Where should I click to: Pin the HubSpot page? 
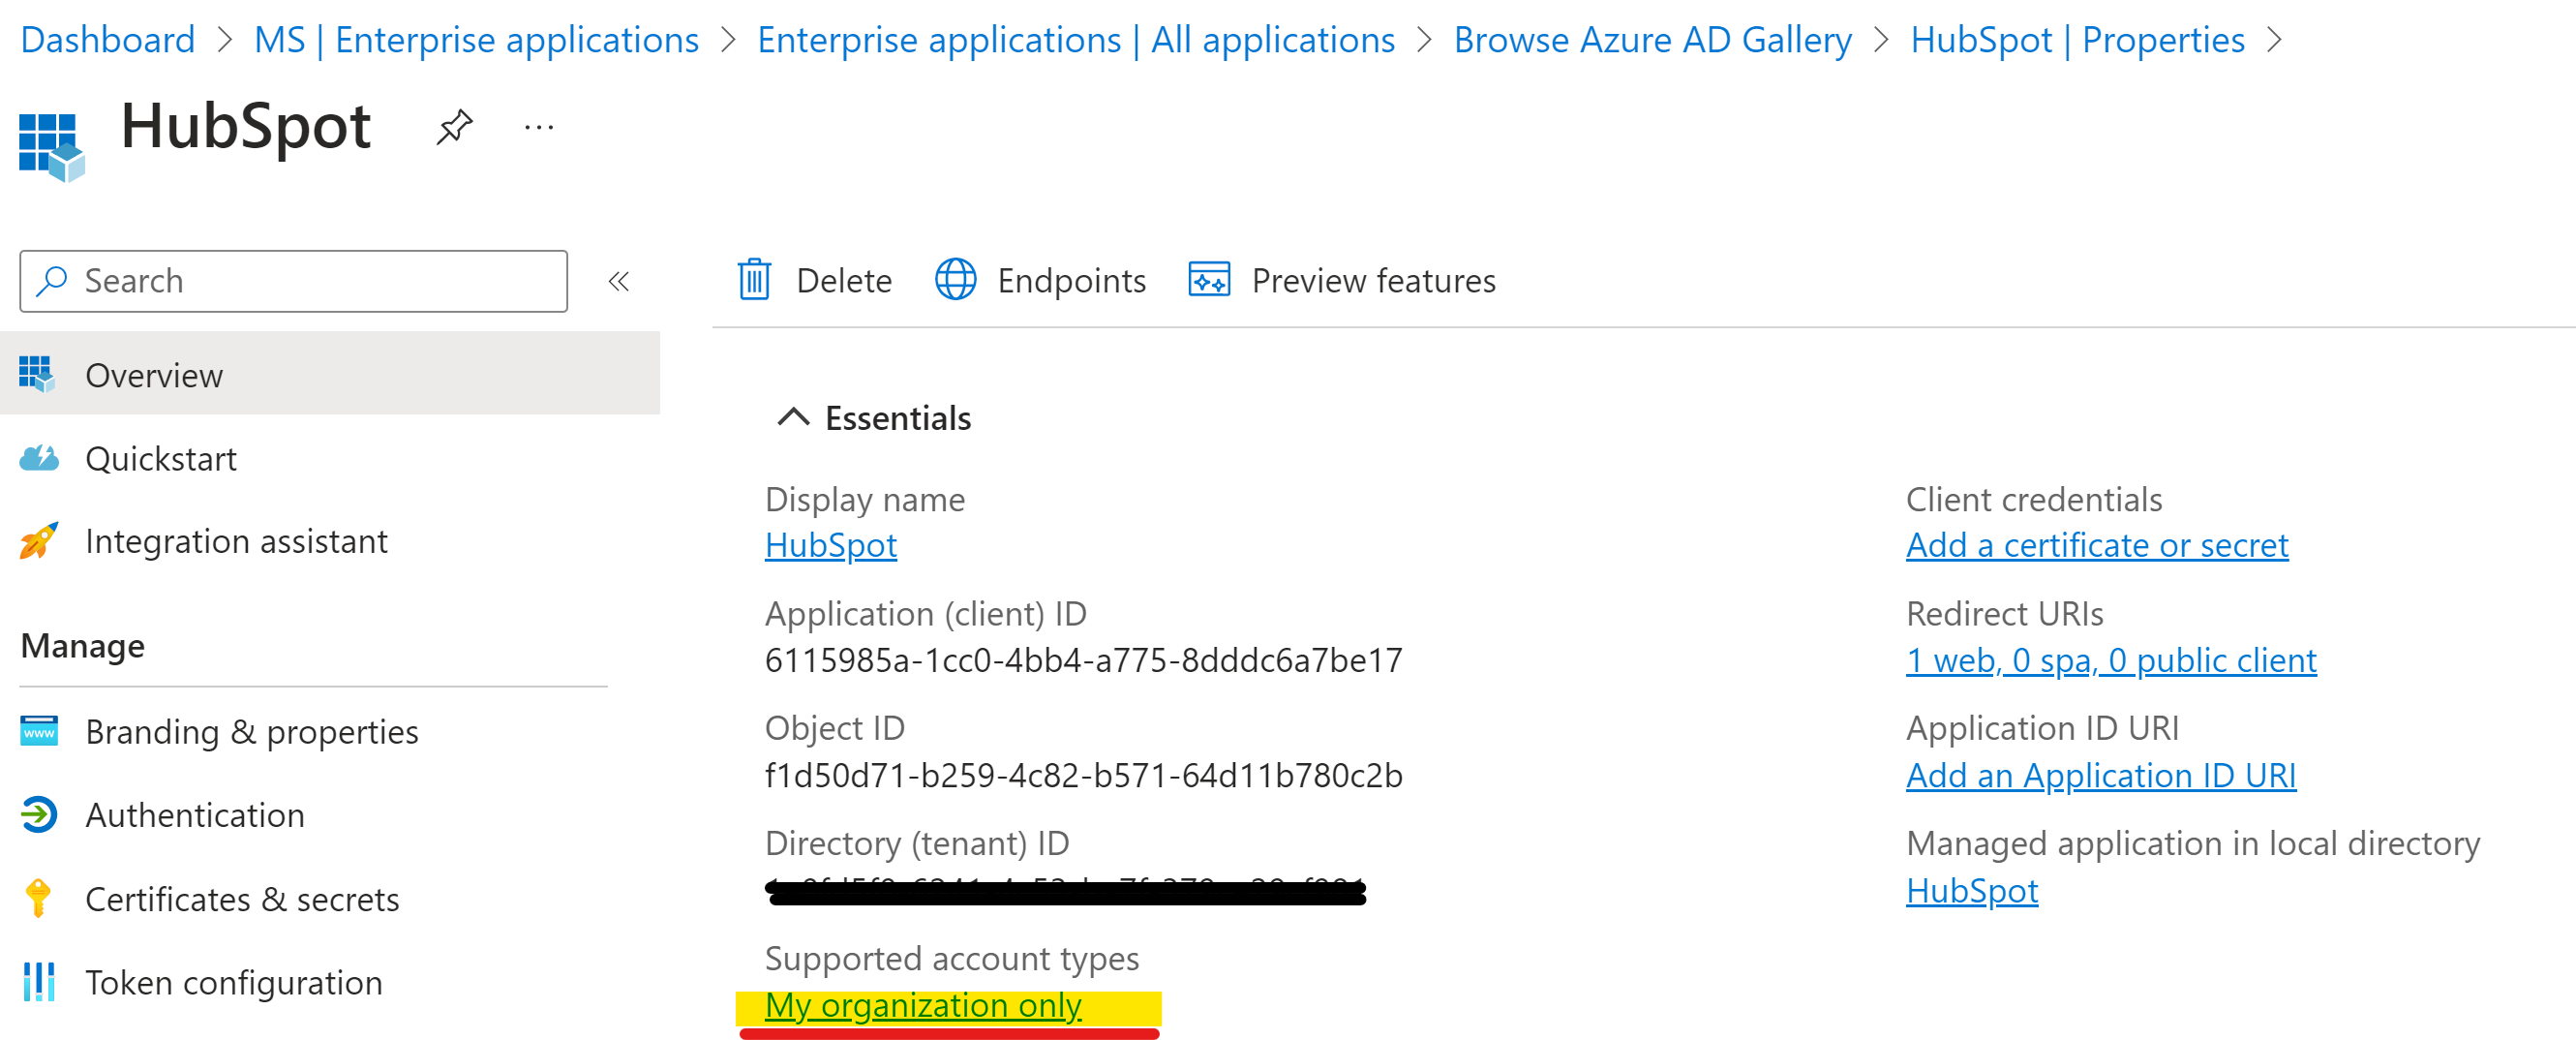tap(454, 127)
